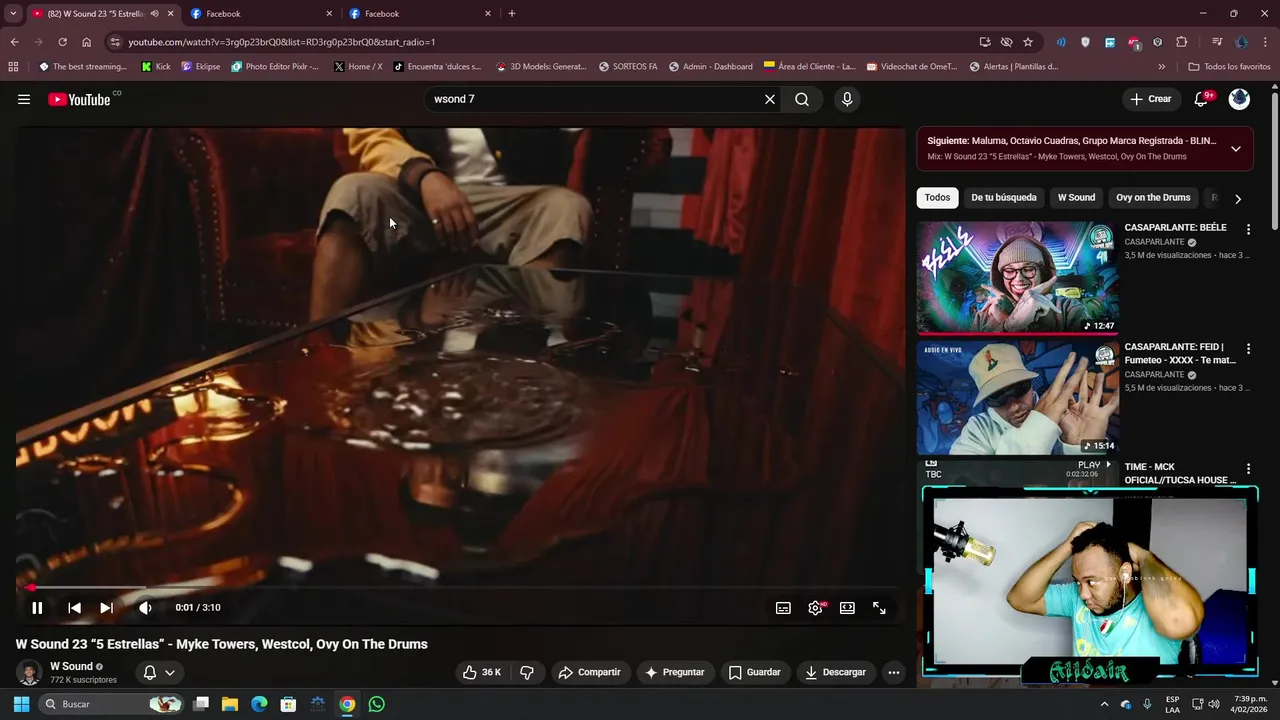The image size is (1280, 720).
Task: Open the Kick bookmark
Action: [156, 67]
